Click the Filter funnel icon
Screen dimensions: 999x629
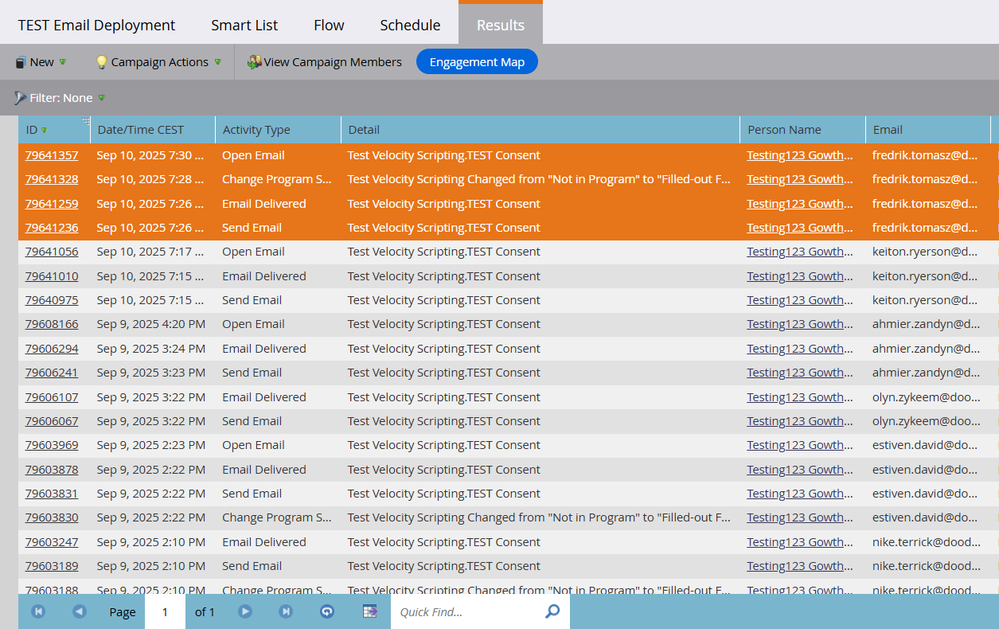[20, 98]
